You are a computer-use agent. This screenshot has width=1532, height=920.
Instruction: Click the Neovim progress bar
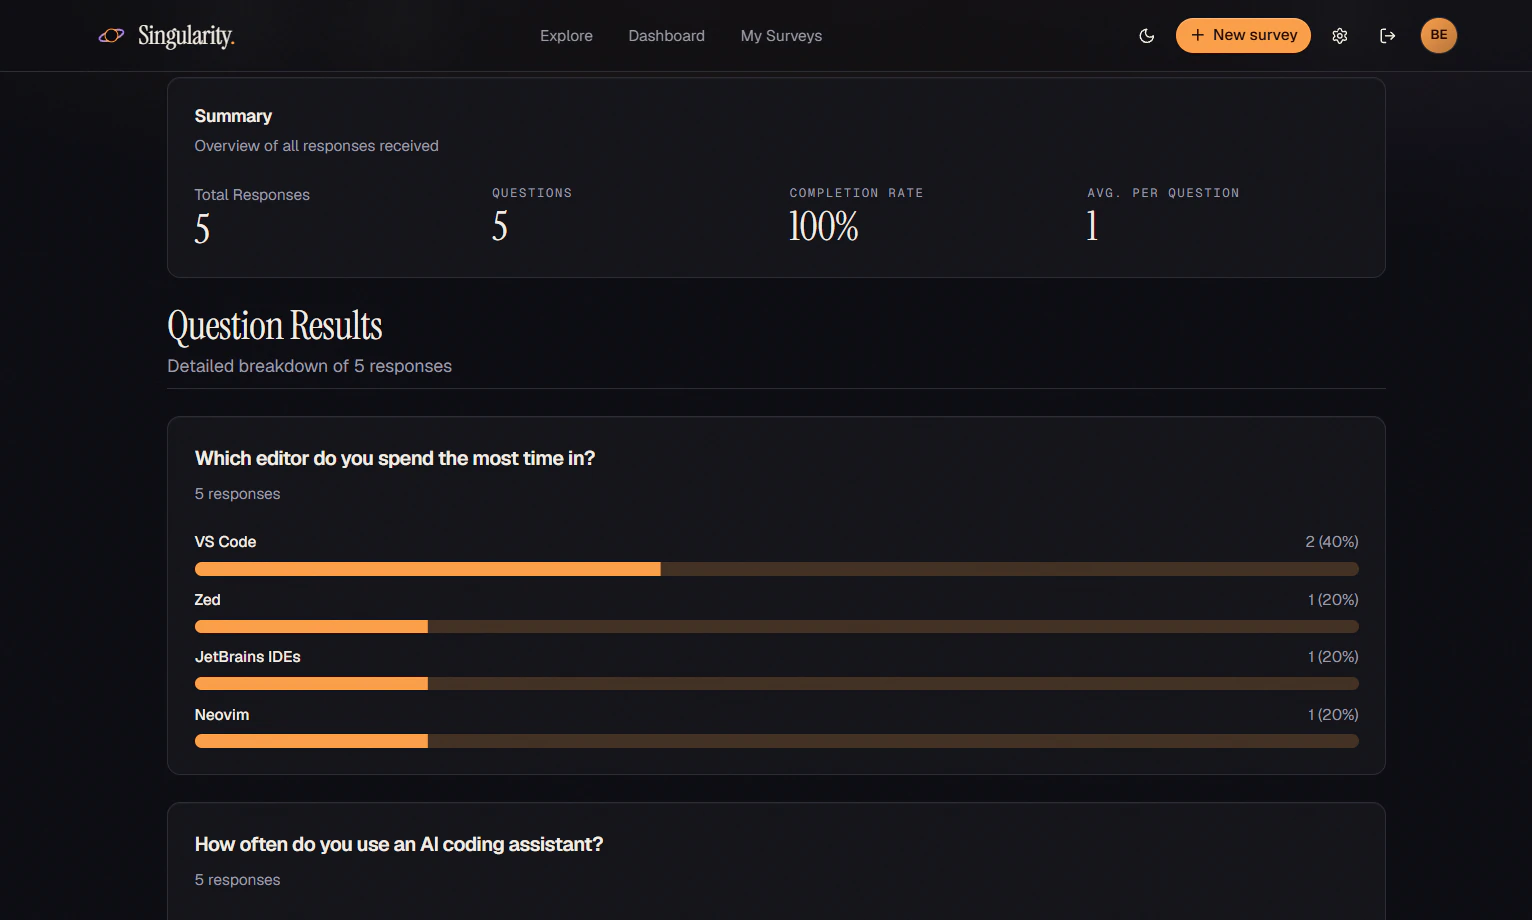[776, 742]
